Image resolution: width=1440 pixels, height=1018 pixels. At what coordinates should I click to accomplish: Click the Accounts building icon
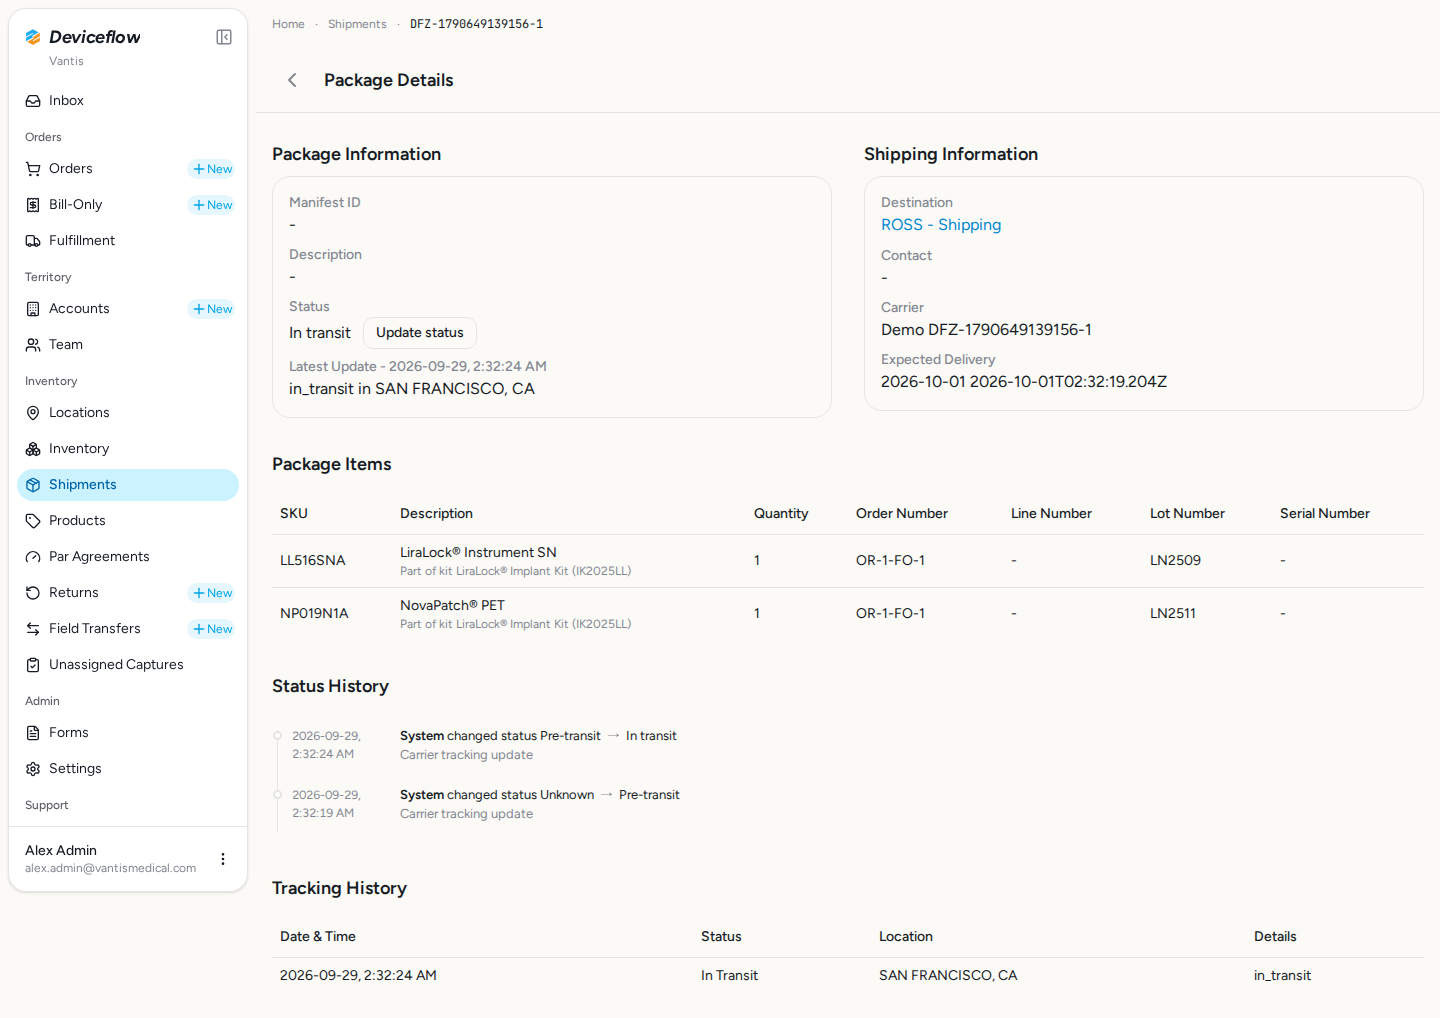click(x=33, y=309)
